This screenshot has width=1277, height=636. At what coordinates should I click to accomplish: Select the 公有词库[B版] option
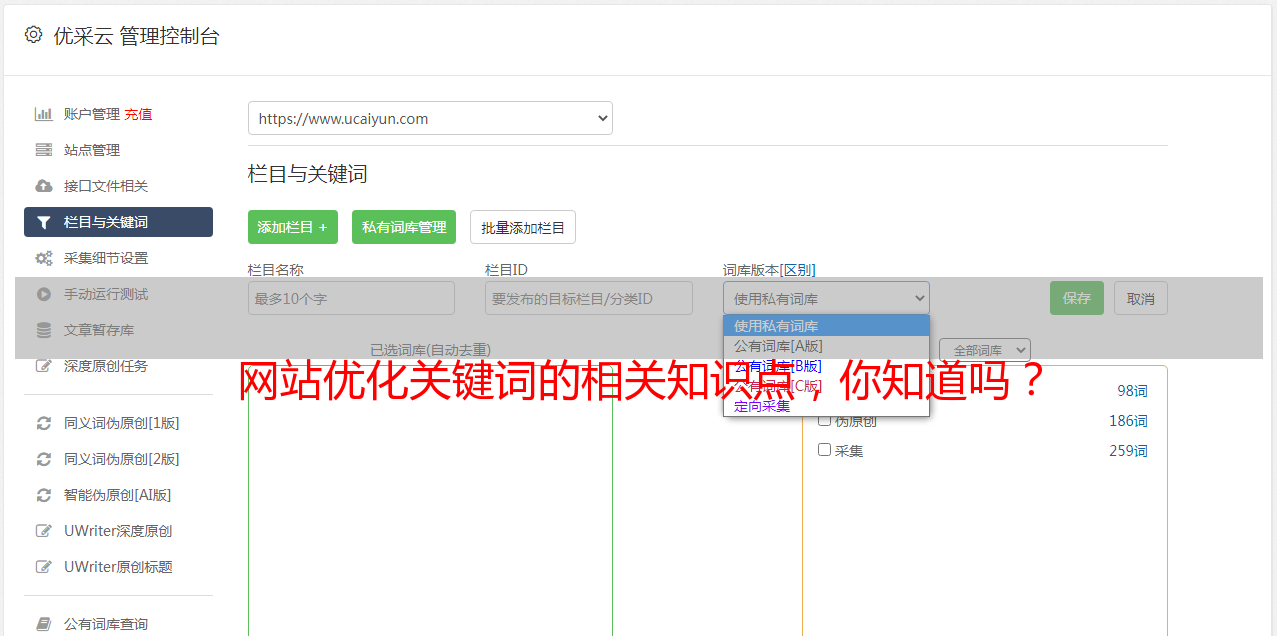click(826, 366)
